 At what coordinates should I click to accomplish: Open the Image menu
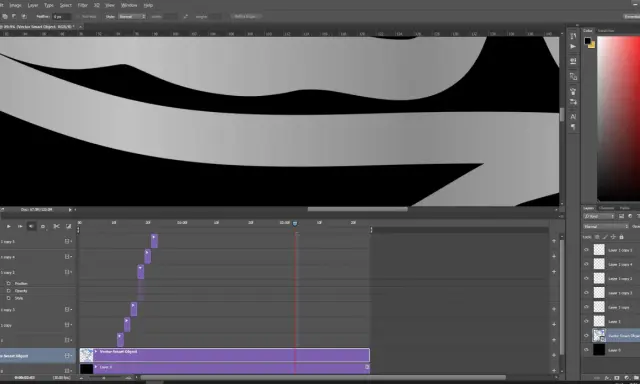pos(15,5)
